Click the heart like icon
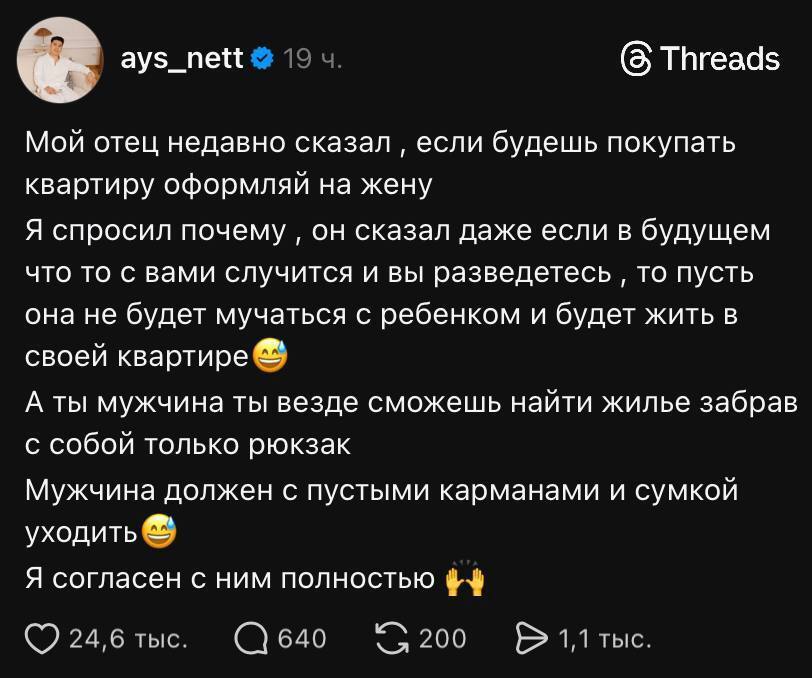Screen dimensions: 812x678 (x=42, y=639)
